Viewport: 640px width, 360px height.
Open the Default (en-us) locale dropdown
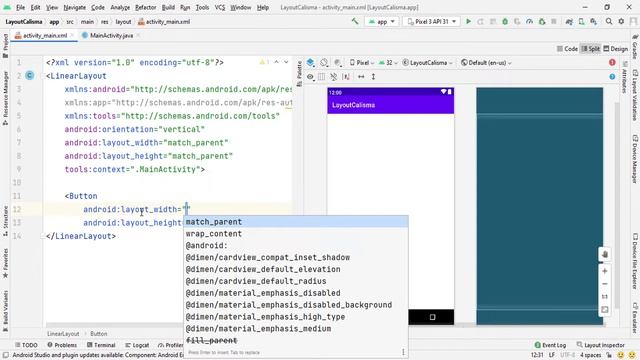(x=486, y=62)
